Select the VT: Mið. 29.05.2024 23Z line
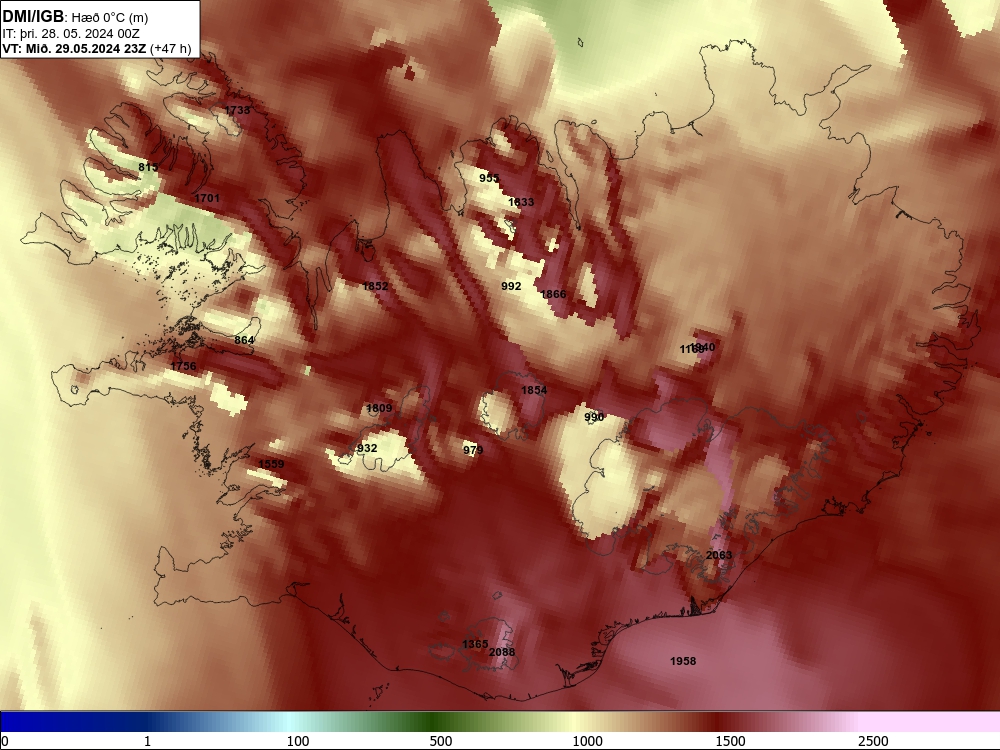The image size is (1000, 750). point(75,49)
